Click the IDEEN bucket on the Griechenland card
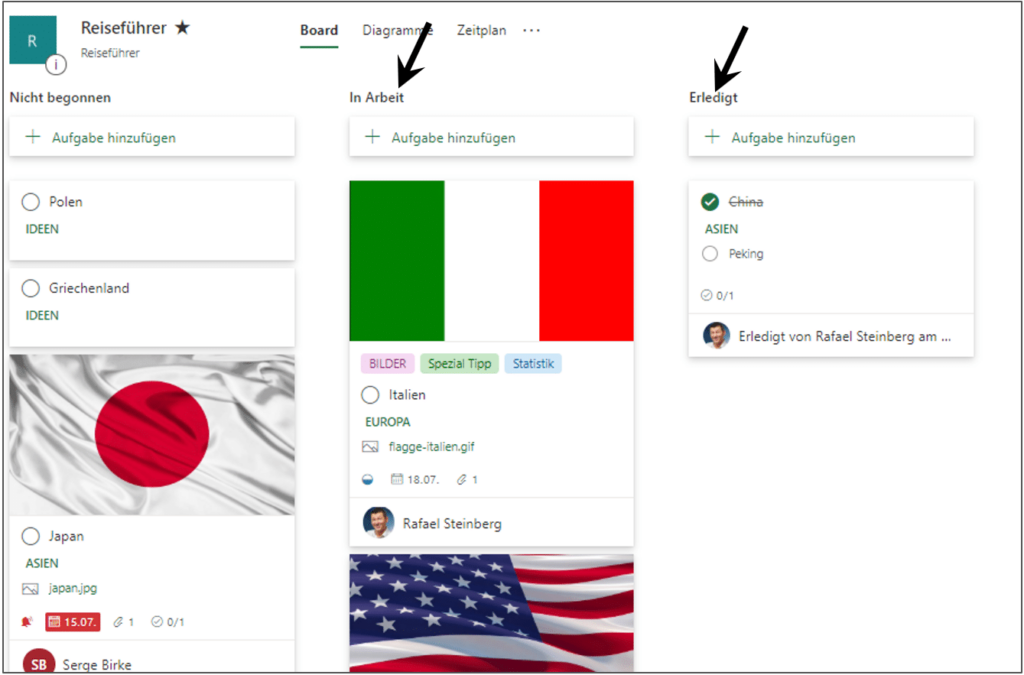 tap(42, 315)
